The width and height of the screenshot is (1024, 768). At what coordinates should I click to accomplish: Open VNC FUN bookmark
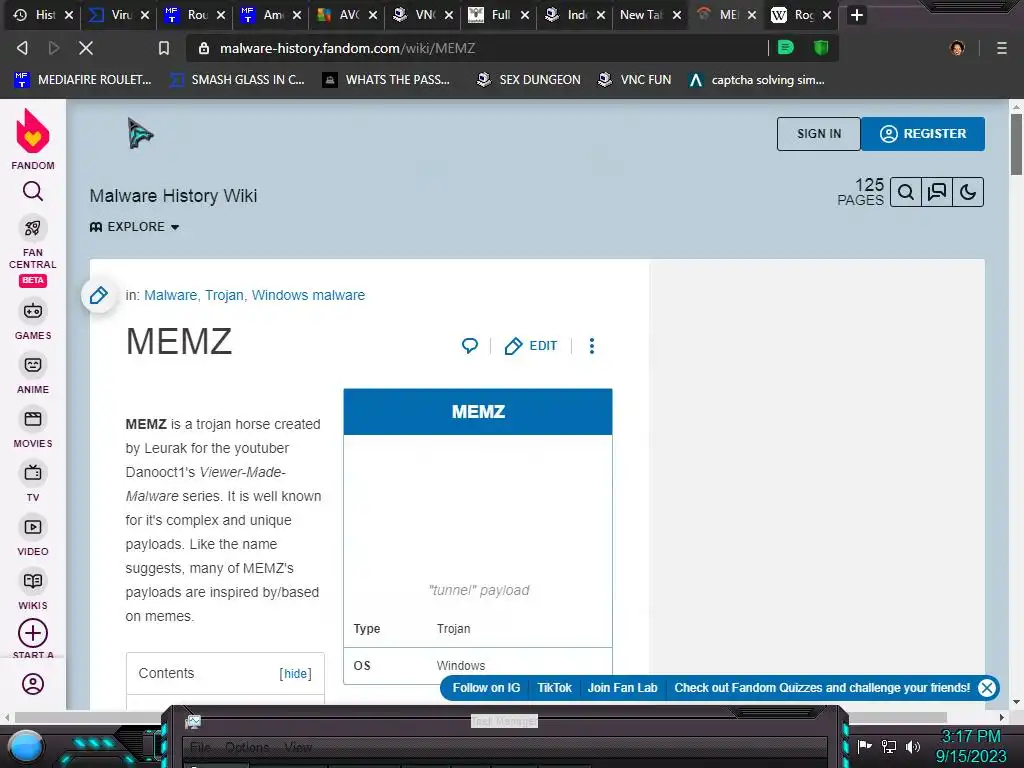634,80
